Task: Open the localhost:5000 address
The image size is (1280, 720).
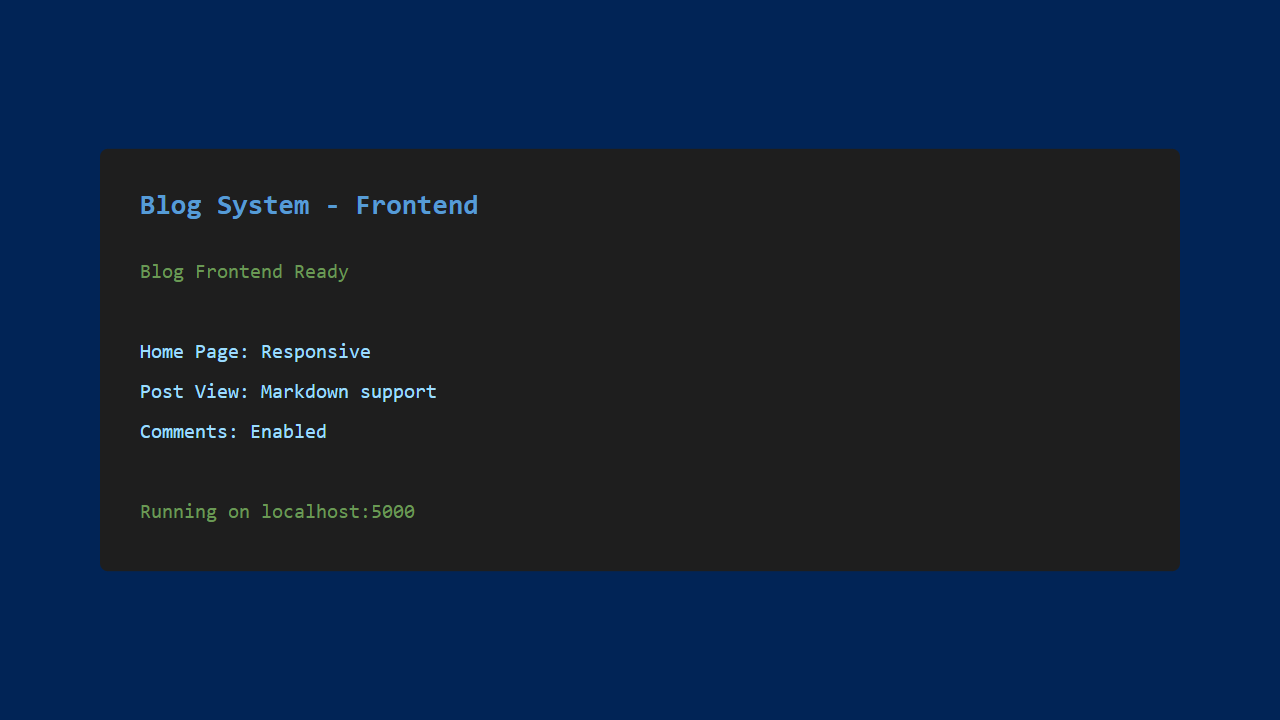Action: [x=337, y=512]
